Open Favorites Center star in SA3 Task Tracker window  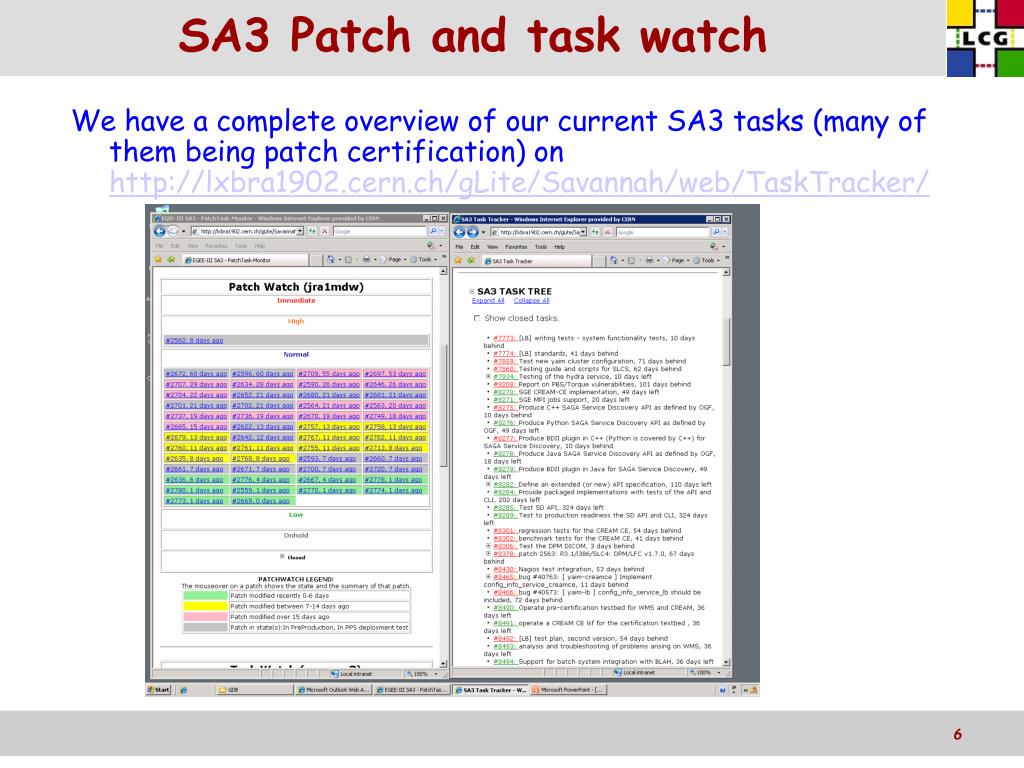pyautogui.click(x=458, y=261)
